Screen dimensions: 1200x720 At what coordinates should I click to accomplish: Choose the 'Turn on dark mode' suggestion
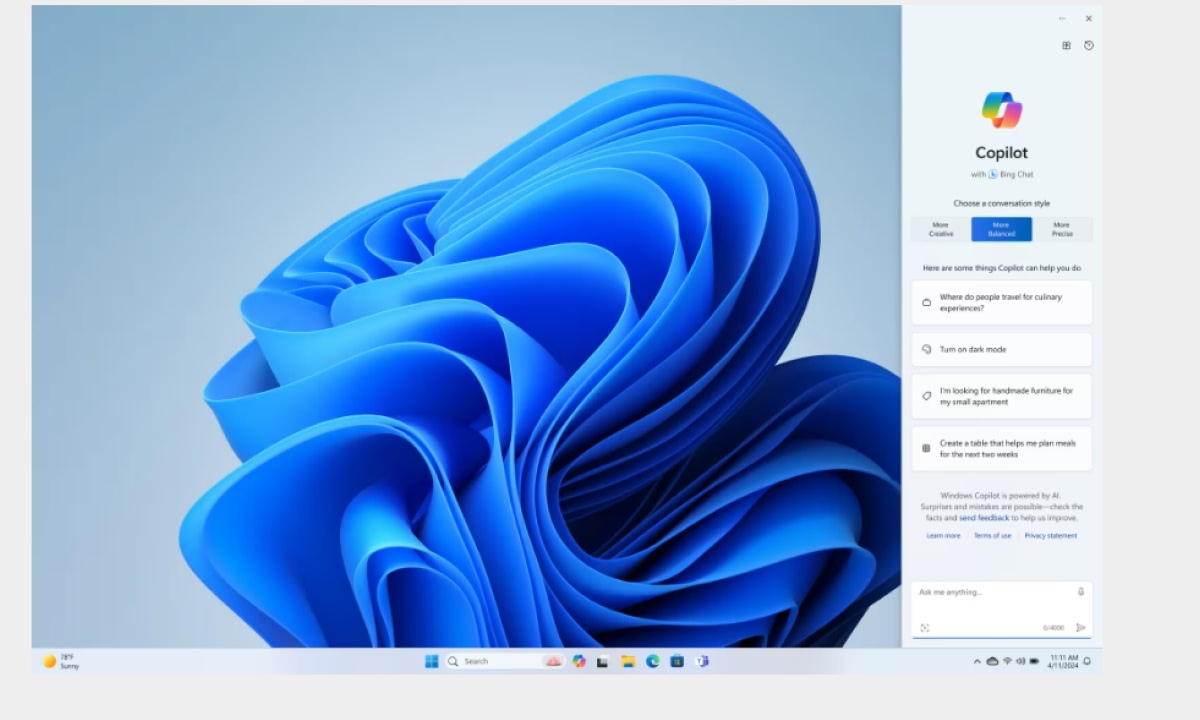(x=1001, y=349)
